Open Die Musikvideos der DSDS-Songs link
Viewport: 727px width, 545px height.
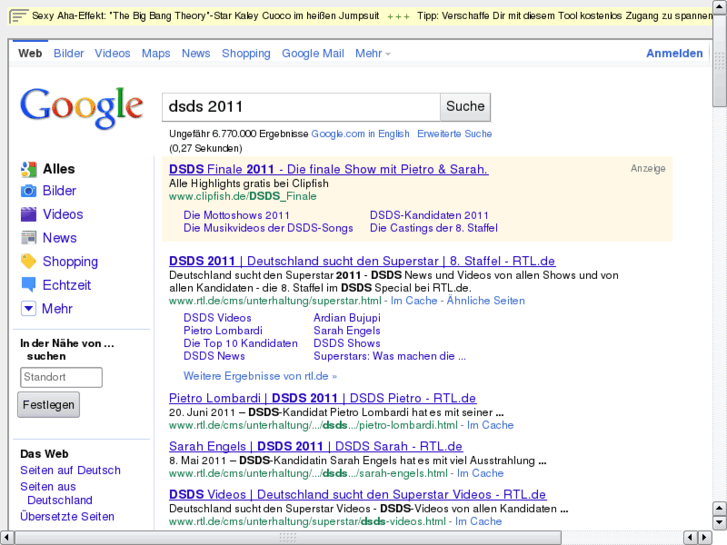click(x=268, y=228)
